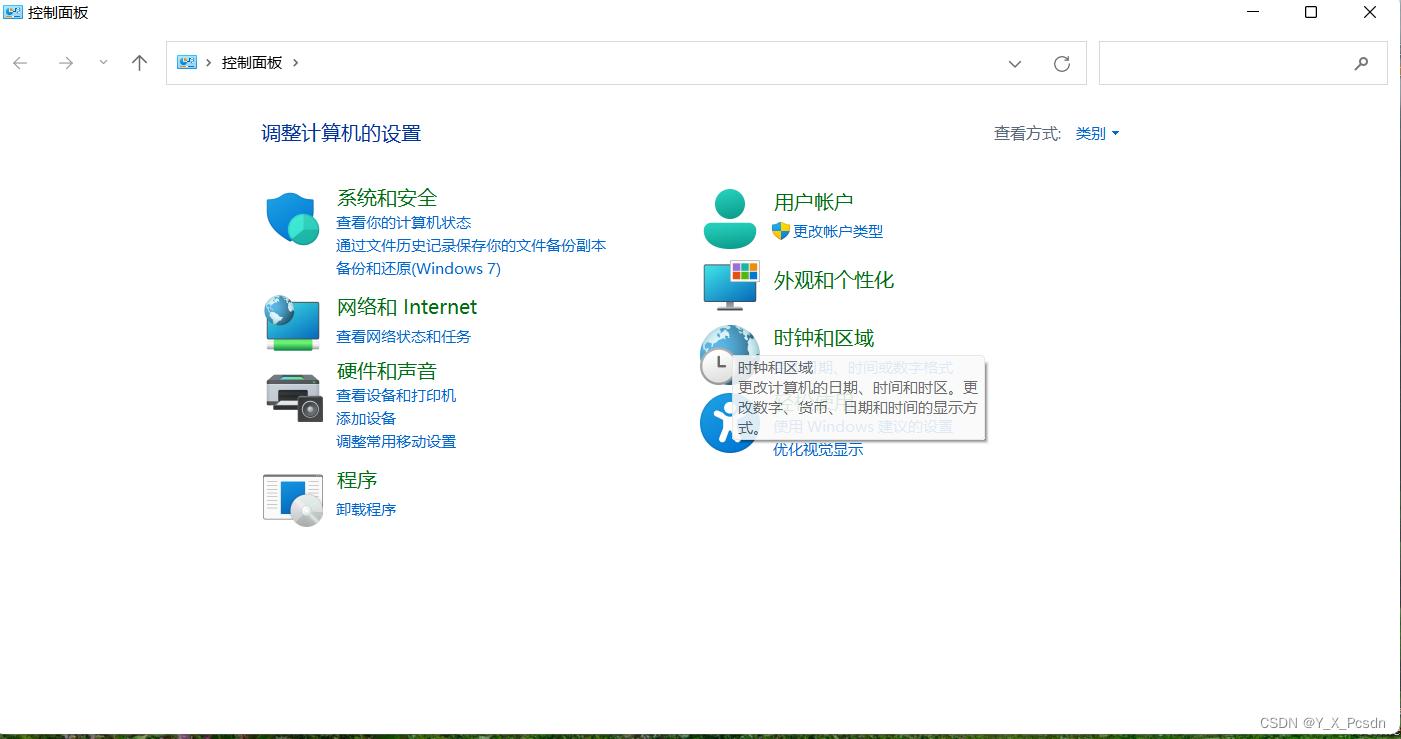The height and width of the screenshot is (739, 1401).
Task: Open the 用户帐户 heading
Action: pos(813,202)
